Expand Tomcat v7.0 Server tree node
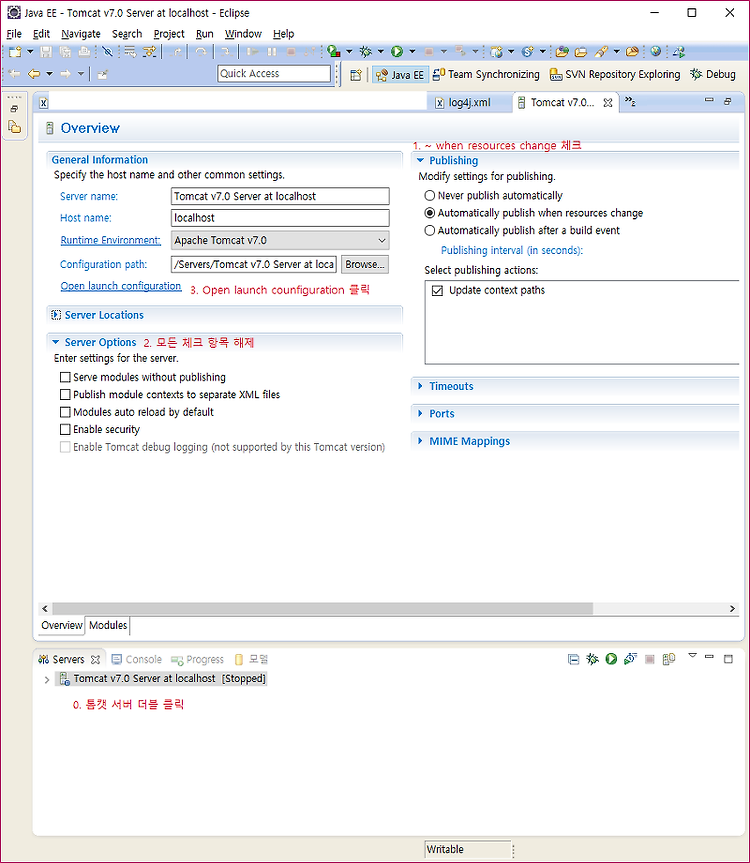This screenshot has height=863, width=750. [47, 680]
